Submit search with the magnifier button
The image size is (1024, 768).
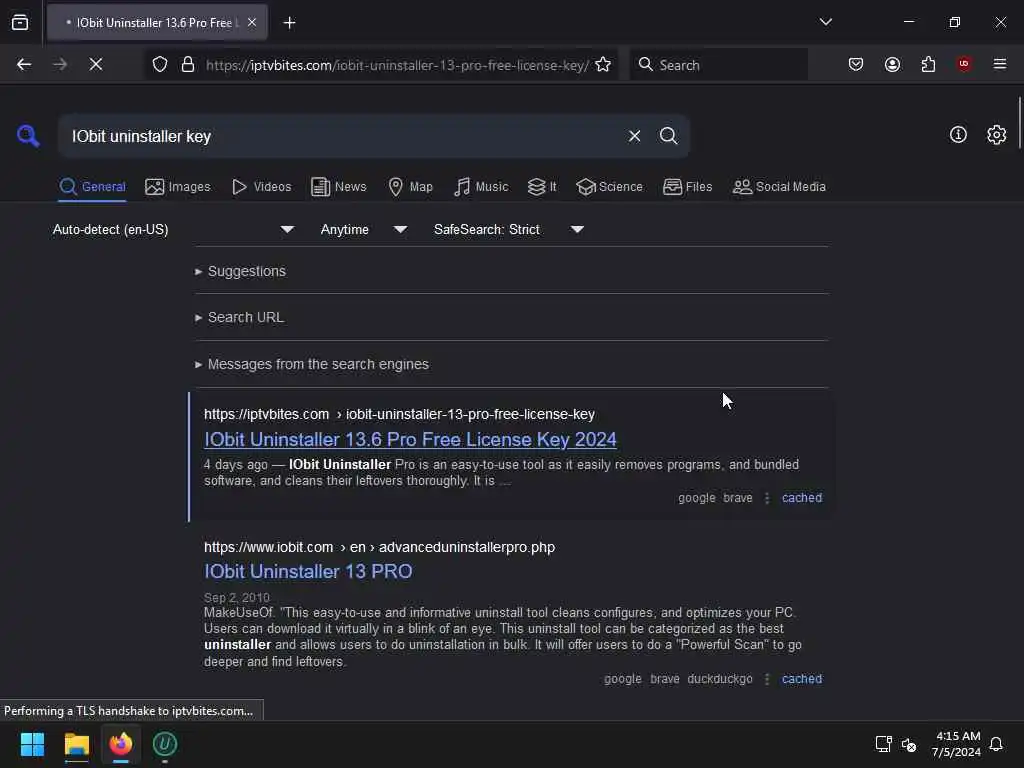[669, 136]
